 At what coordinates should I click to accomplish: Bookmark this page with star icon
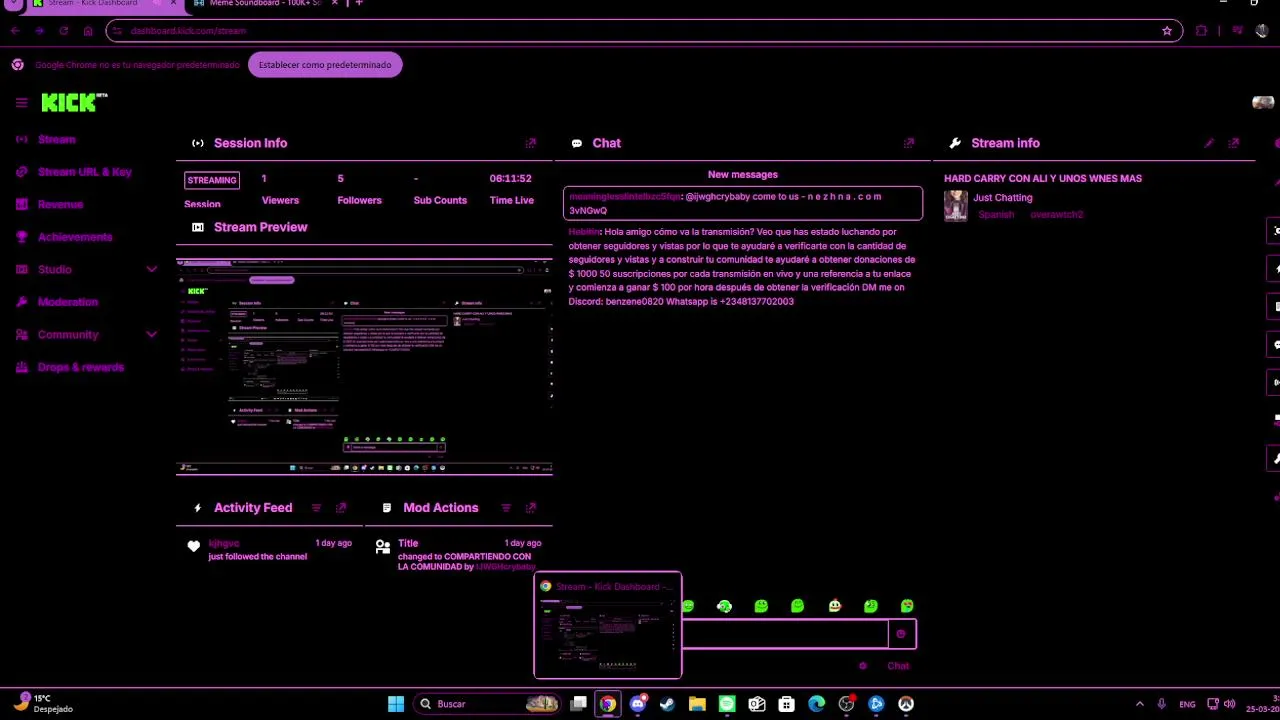tap(1166, 31)
